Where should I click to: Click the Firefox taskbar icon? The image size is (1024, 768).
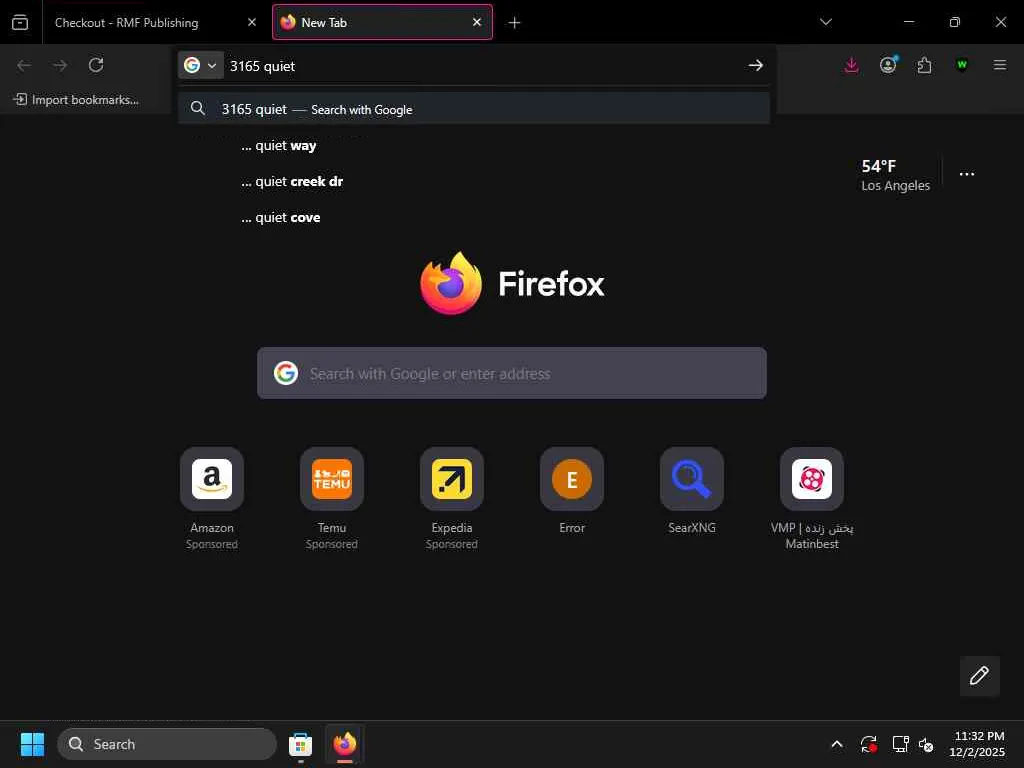tap(345, 744)
